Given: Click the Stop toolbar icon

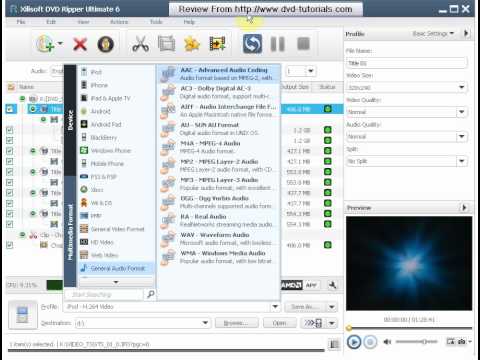Looking at the screenshot, I should pyautogui.click(x=303, y=44).
